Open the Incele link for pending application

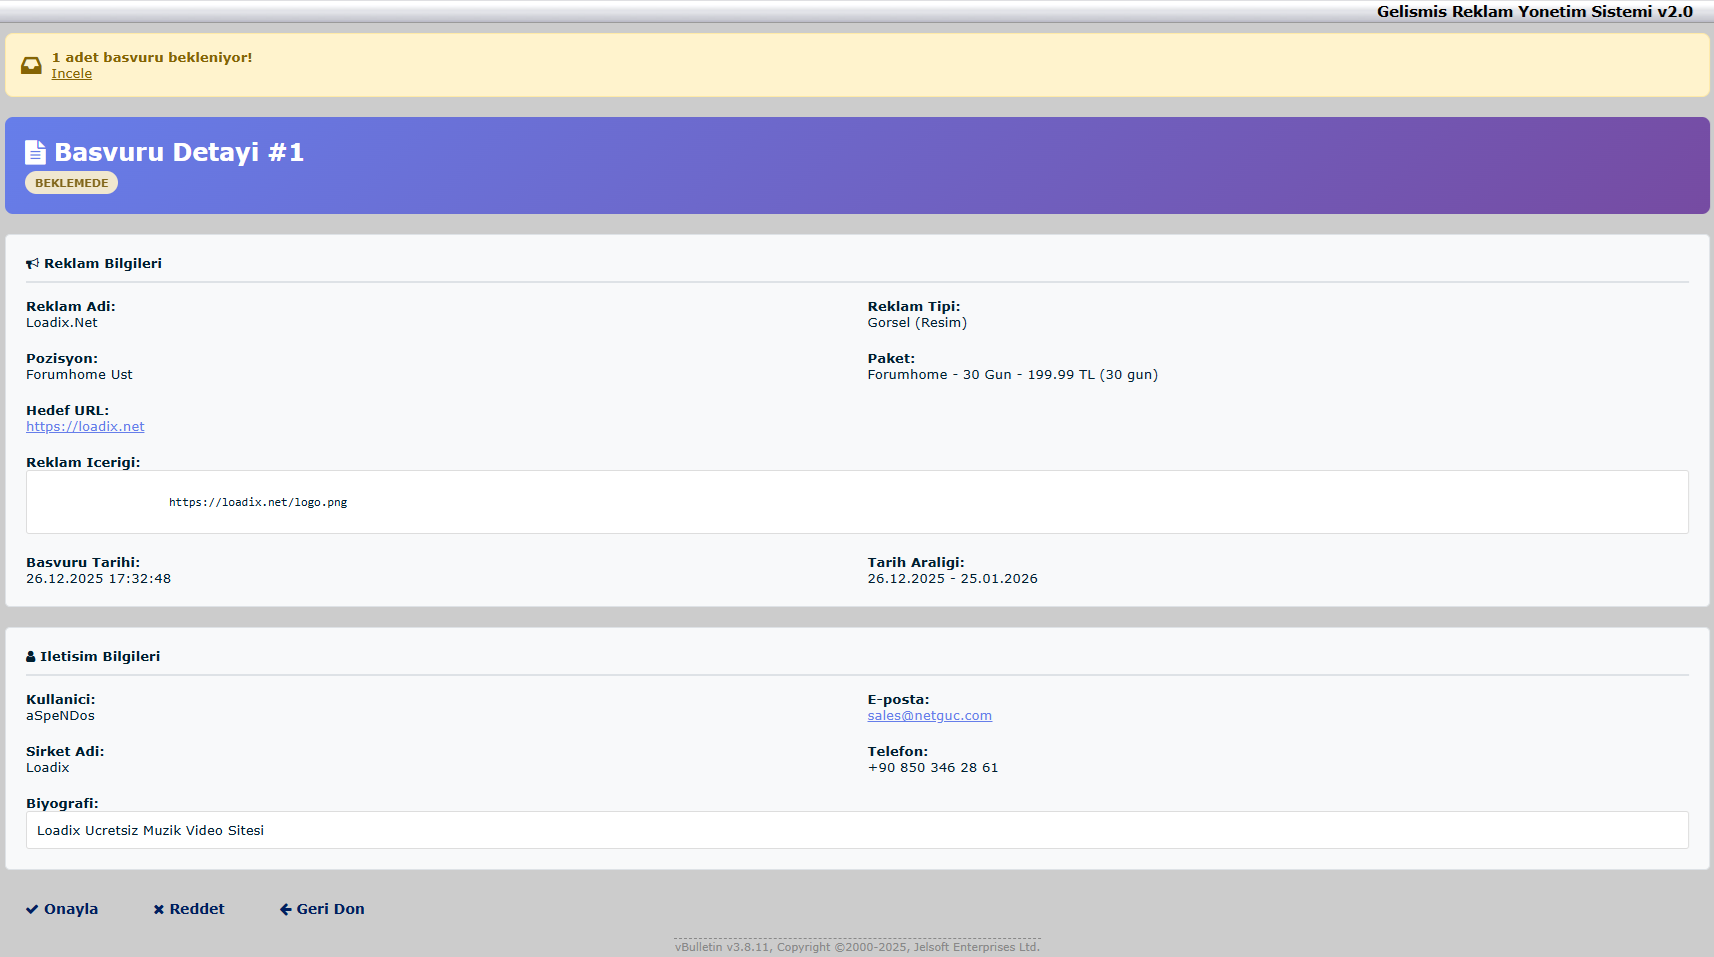coord(71,74)
